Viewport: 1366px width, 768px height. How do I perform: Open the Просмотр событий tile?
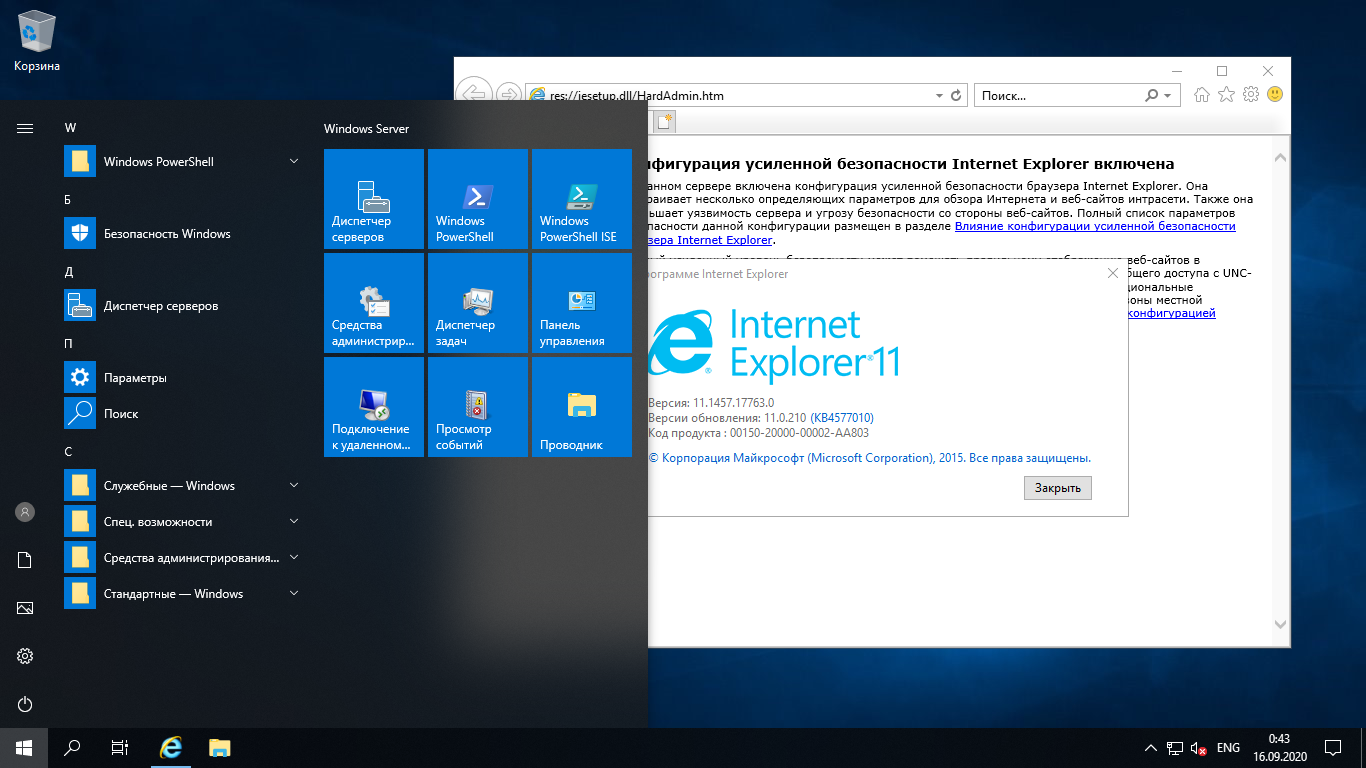(478, 407)
